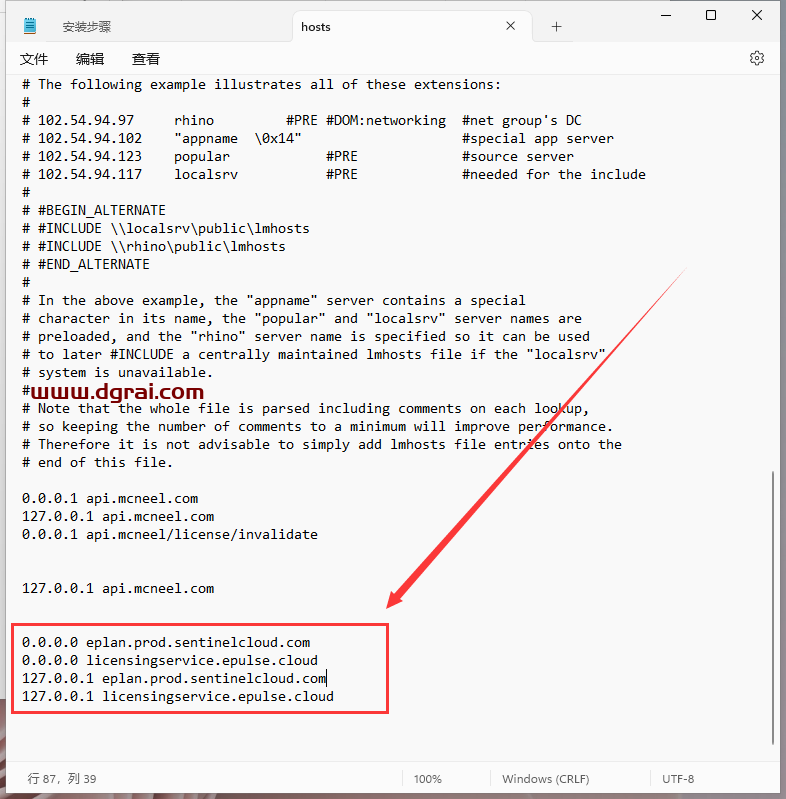Click the UTF-8 encoding status
This screenshot has height=799, width=786.
678,779
